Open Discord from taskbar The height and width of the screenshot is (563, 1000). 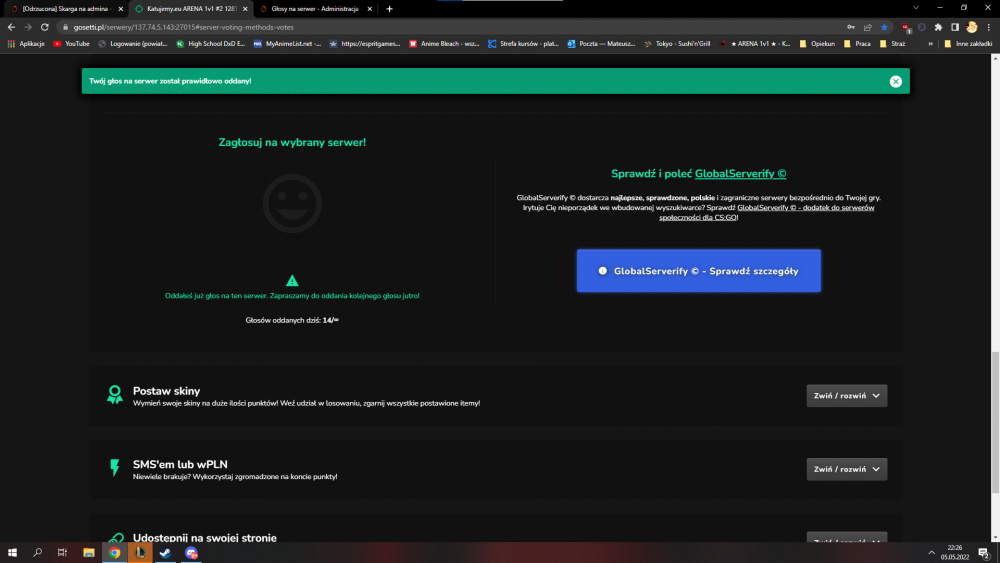tap(191, 553)
